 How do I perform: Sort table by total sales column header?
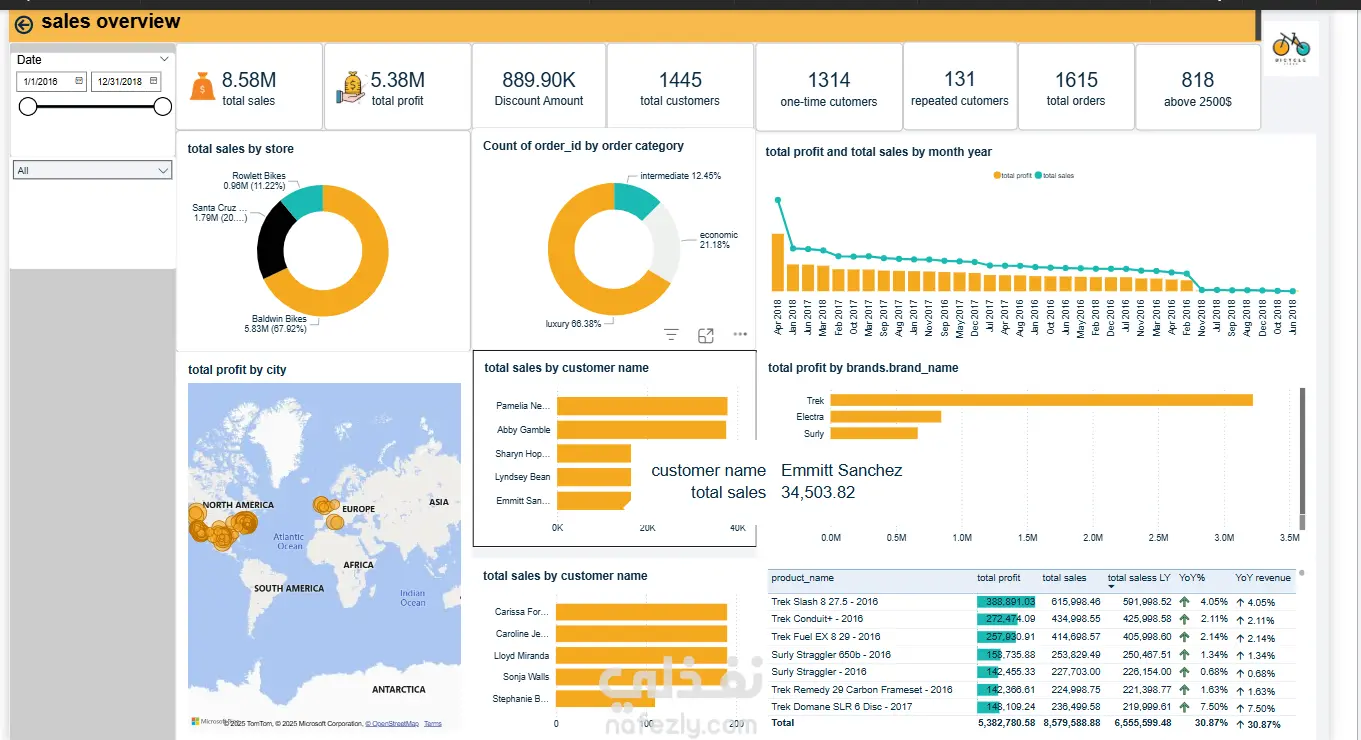(x=1064, y=578)
